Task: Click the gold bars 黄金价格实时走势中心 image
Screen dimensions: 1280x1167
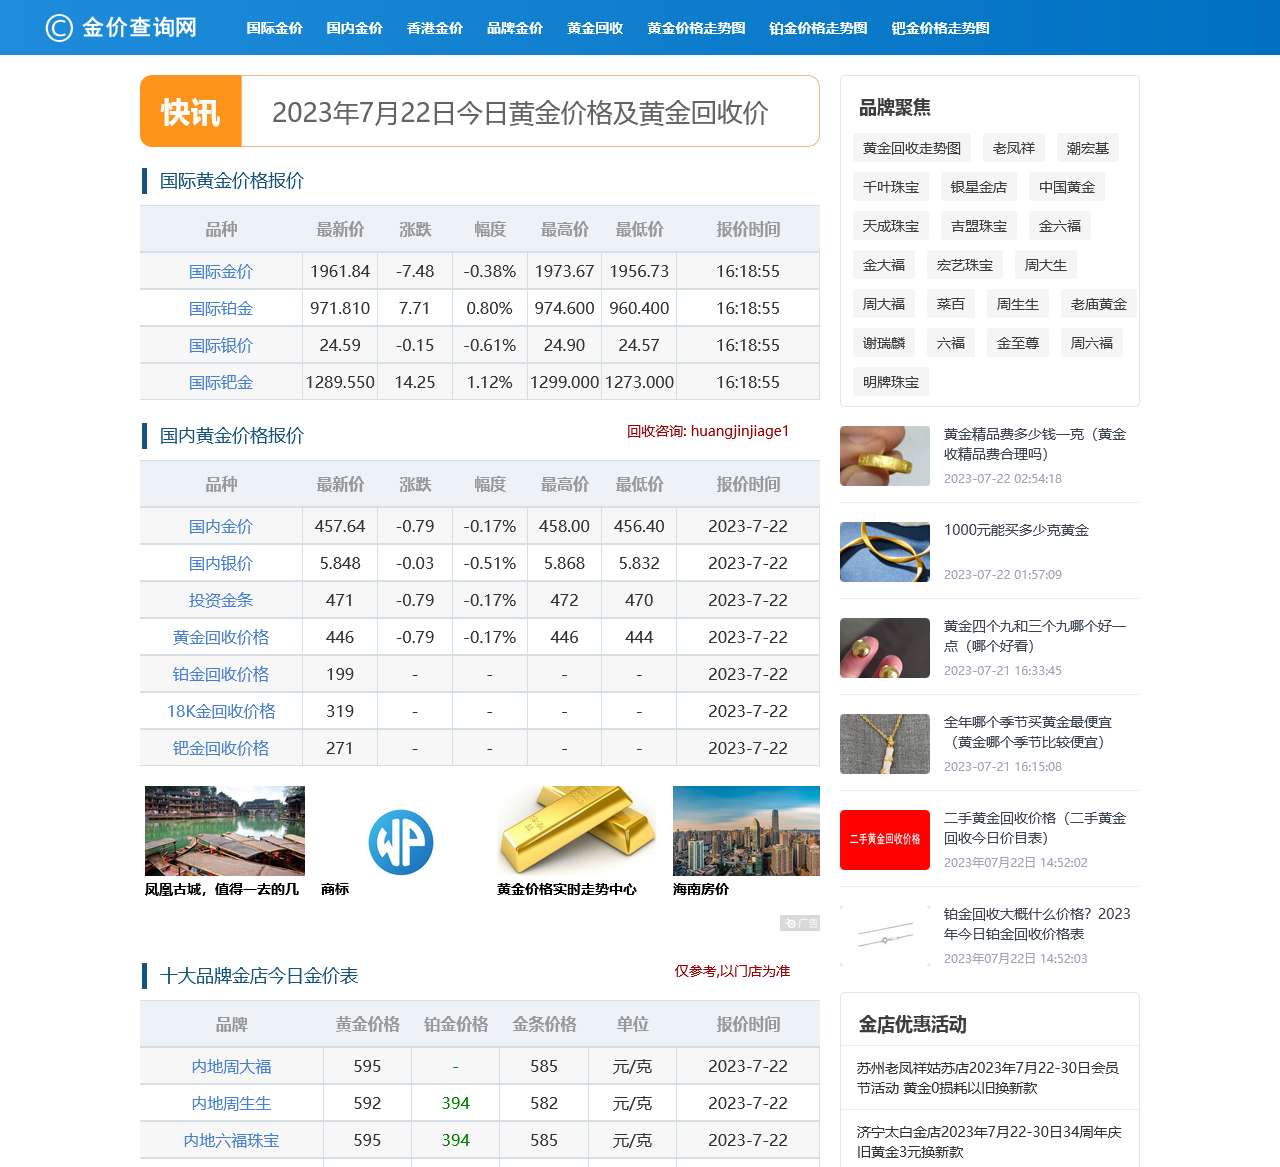Action: pyautogui.click(x=577, y=831)
